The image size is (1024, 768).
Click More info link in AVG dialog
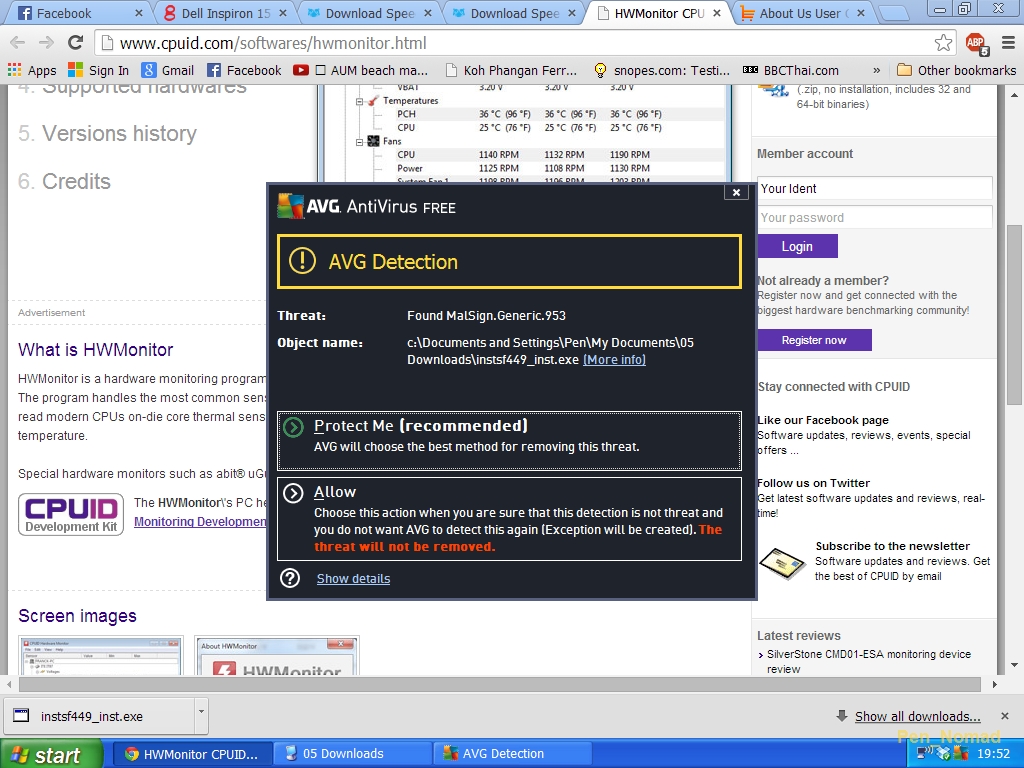(x=614, y=360)
